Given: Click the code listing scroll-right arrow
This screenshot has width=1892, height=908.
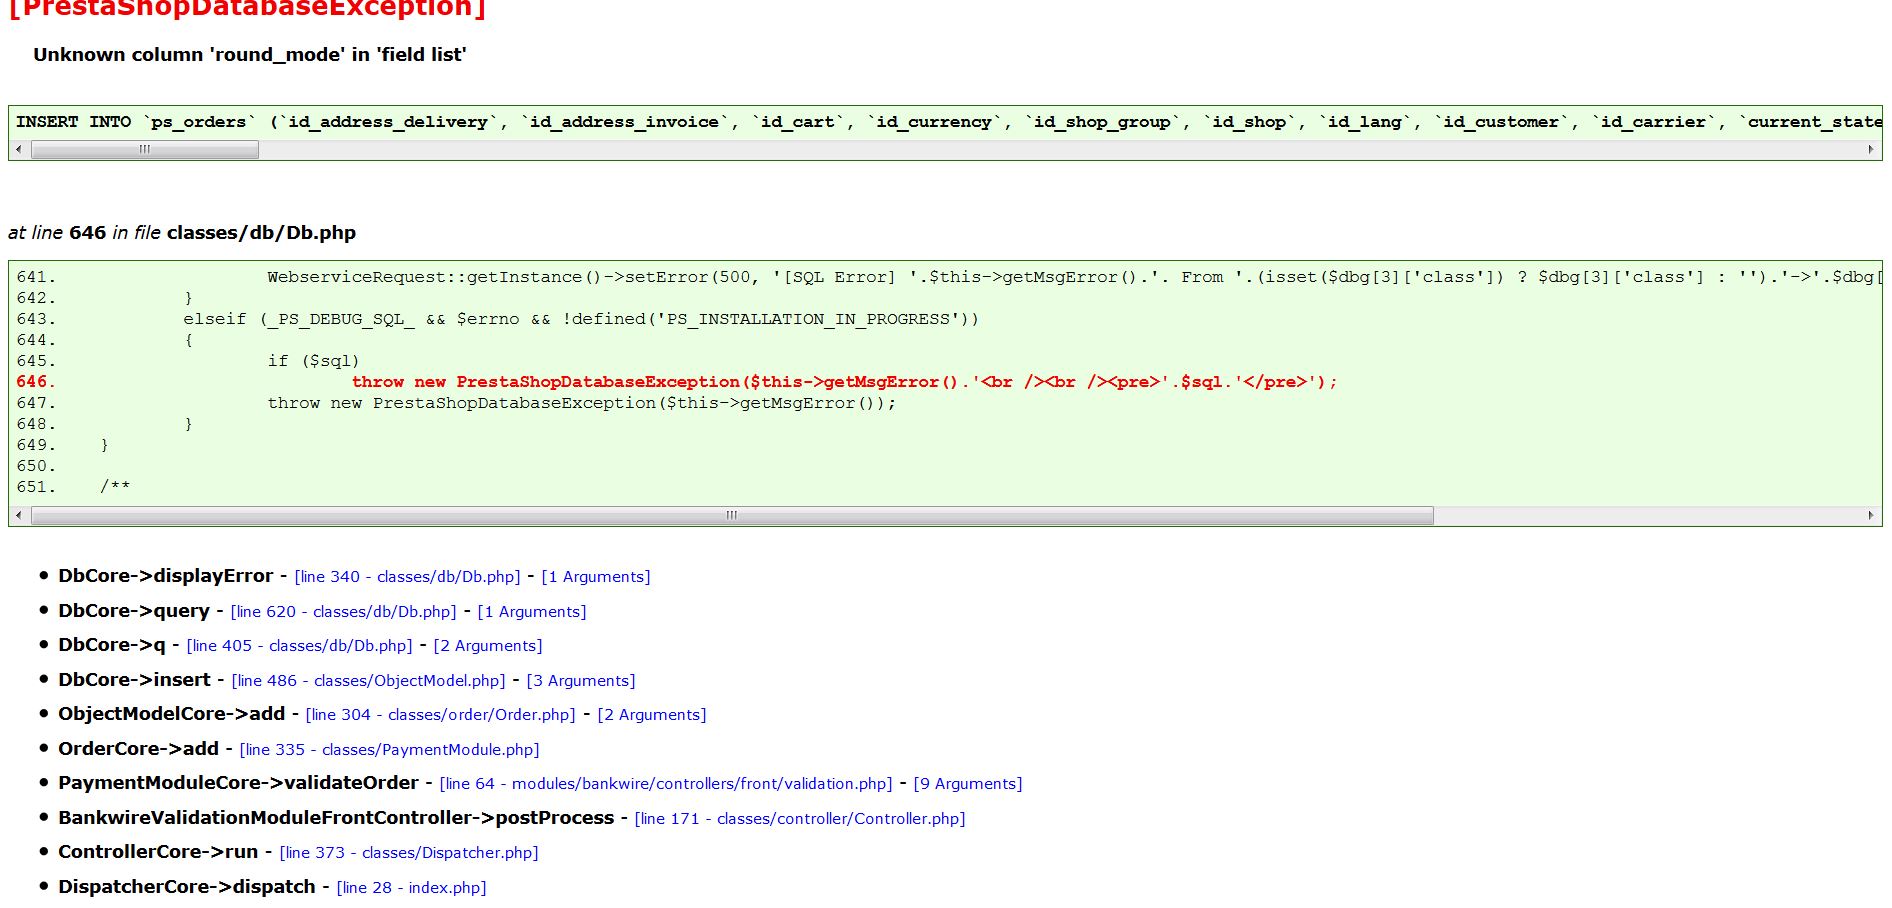Looking at the screenshot, I should pyautogui.click(x=1871, y=516).
